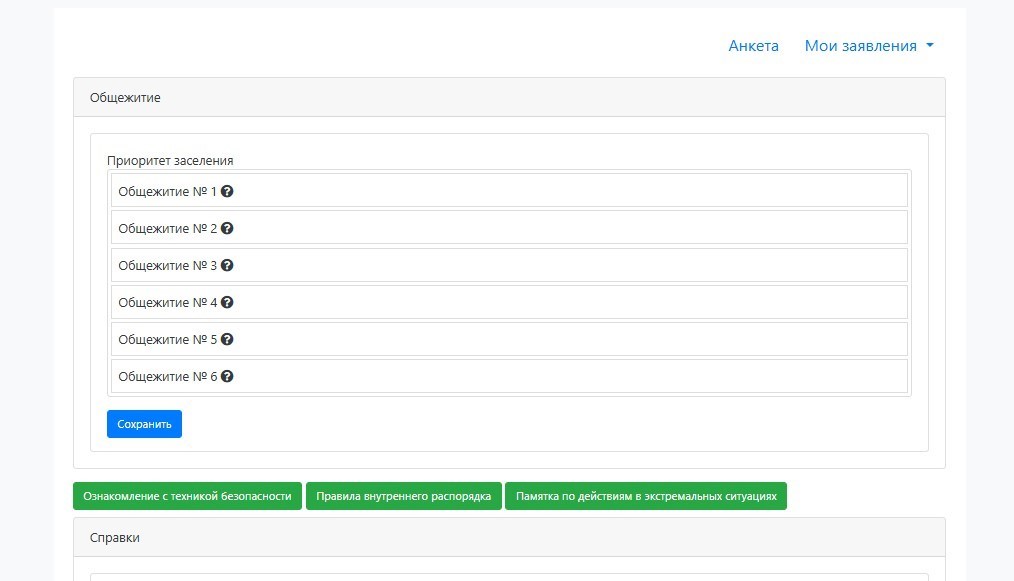The image size is (1014, 581).
Task: Select the Общежитие № 2 priority row
Action: click(x=510, y=227)
